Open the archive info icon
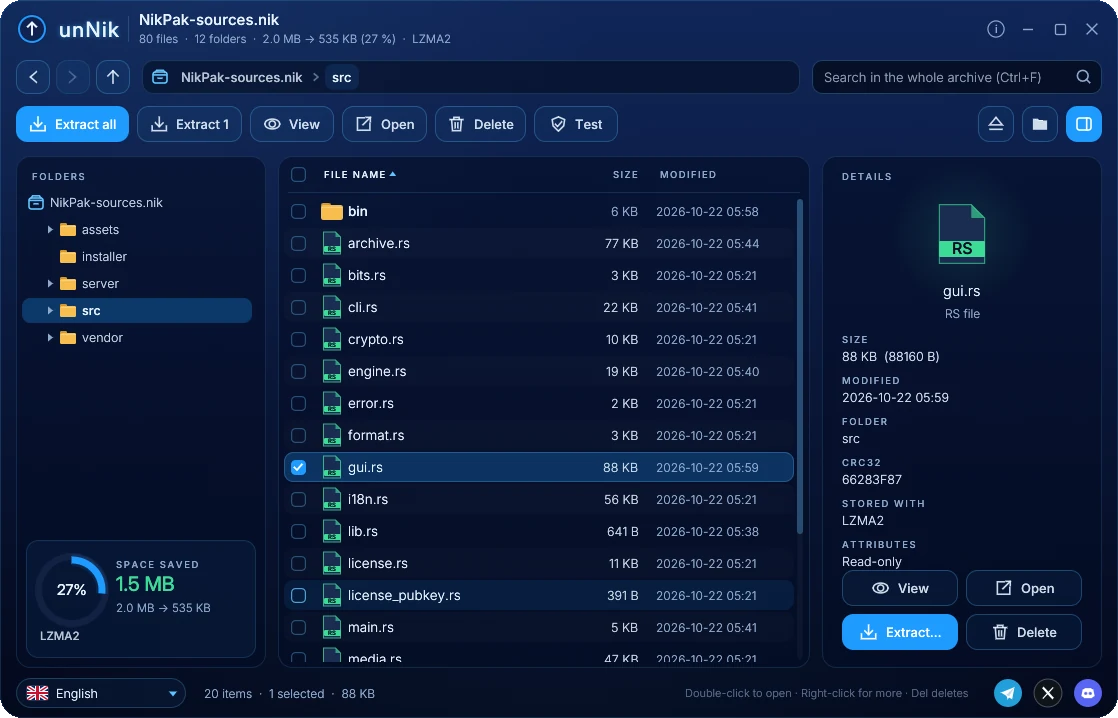1118x718 pixels. pos(995,29)
